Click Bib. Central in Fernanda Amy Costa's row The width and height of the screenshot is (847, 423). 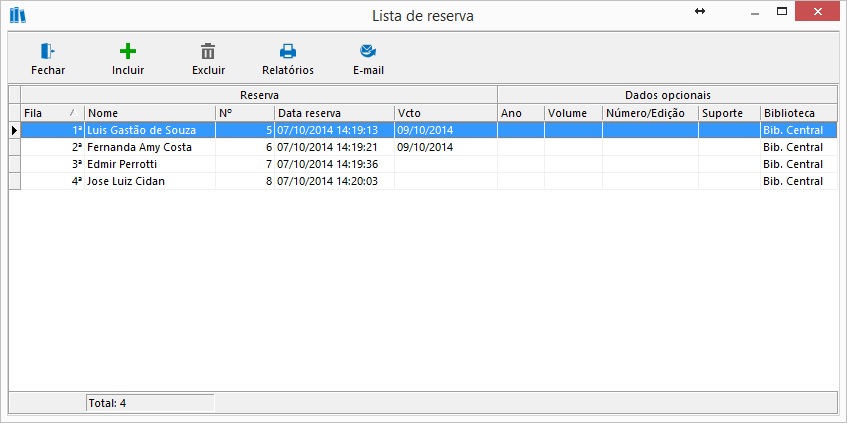[793, 147]
